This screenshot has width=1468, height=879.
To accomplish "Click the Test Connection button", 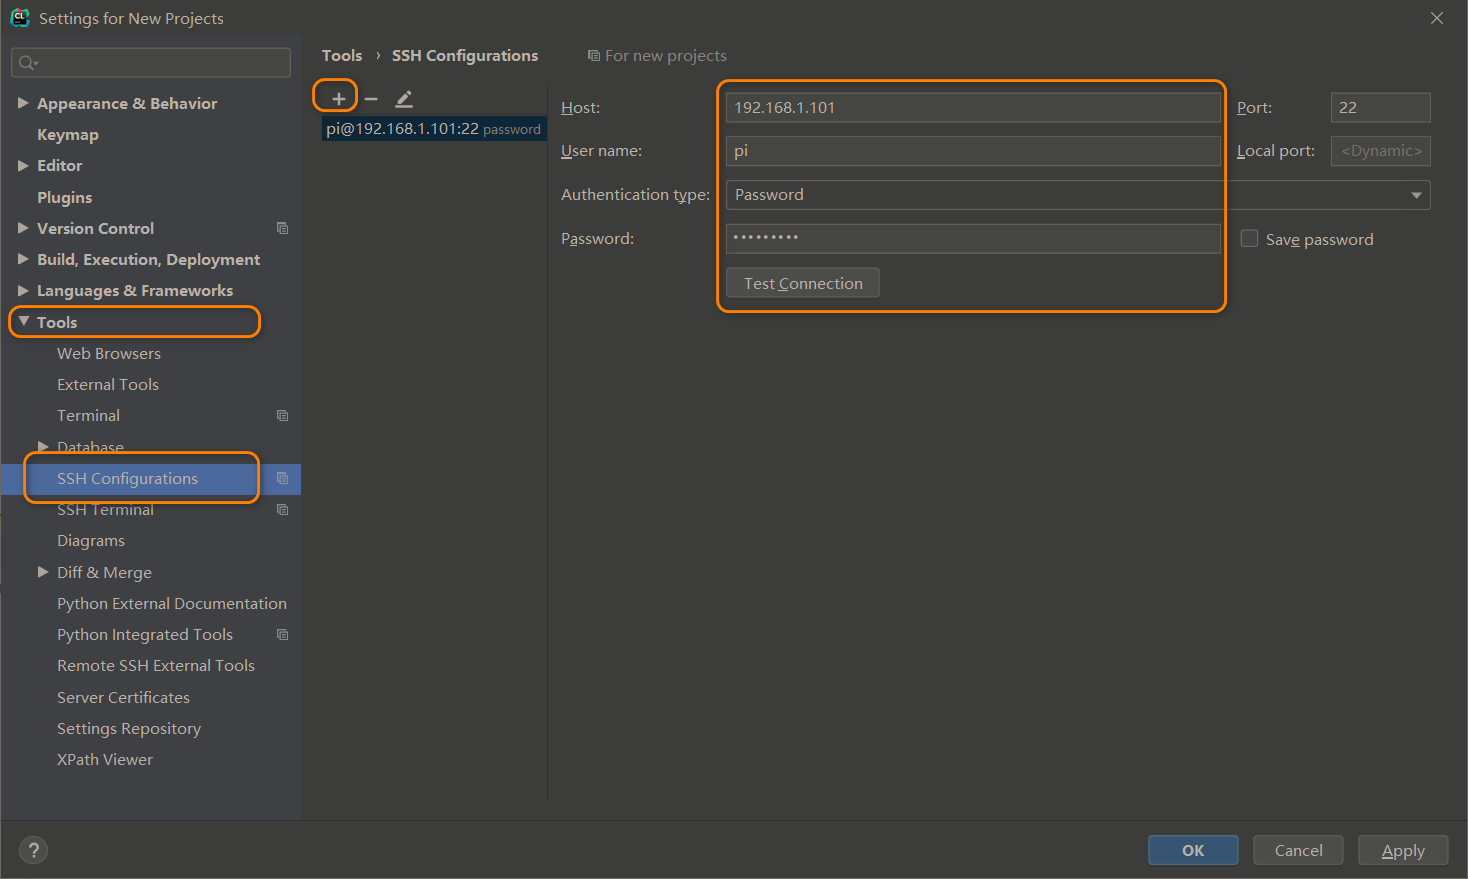I will pyautogui.click(x=803, y=283).
